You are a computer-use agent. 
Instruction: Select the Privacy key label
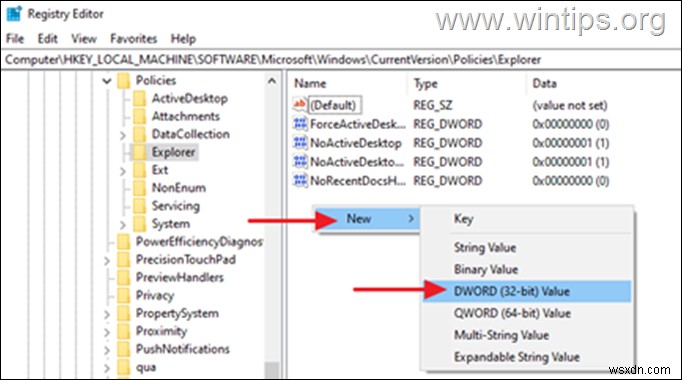coord(155,296)
